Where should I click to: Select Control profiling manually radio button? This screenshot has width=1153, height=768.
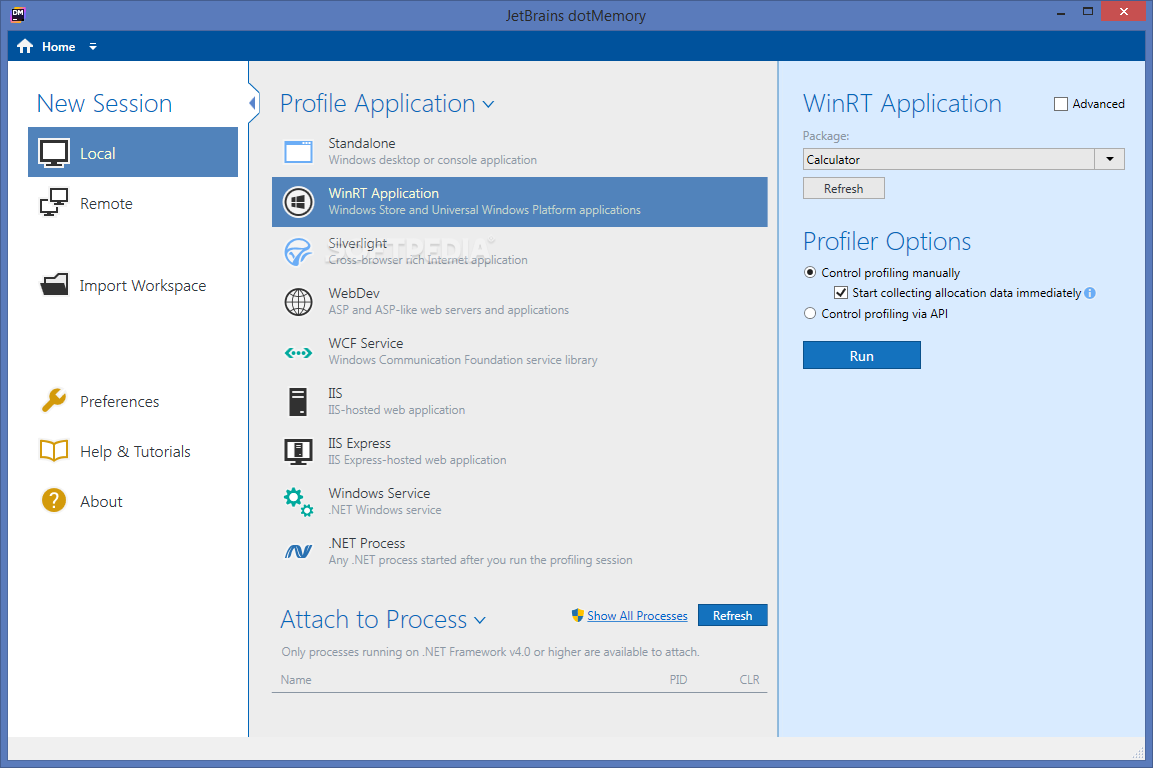(810, 272)
